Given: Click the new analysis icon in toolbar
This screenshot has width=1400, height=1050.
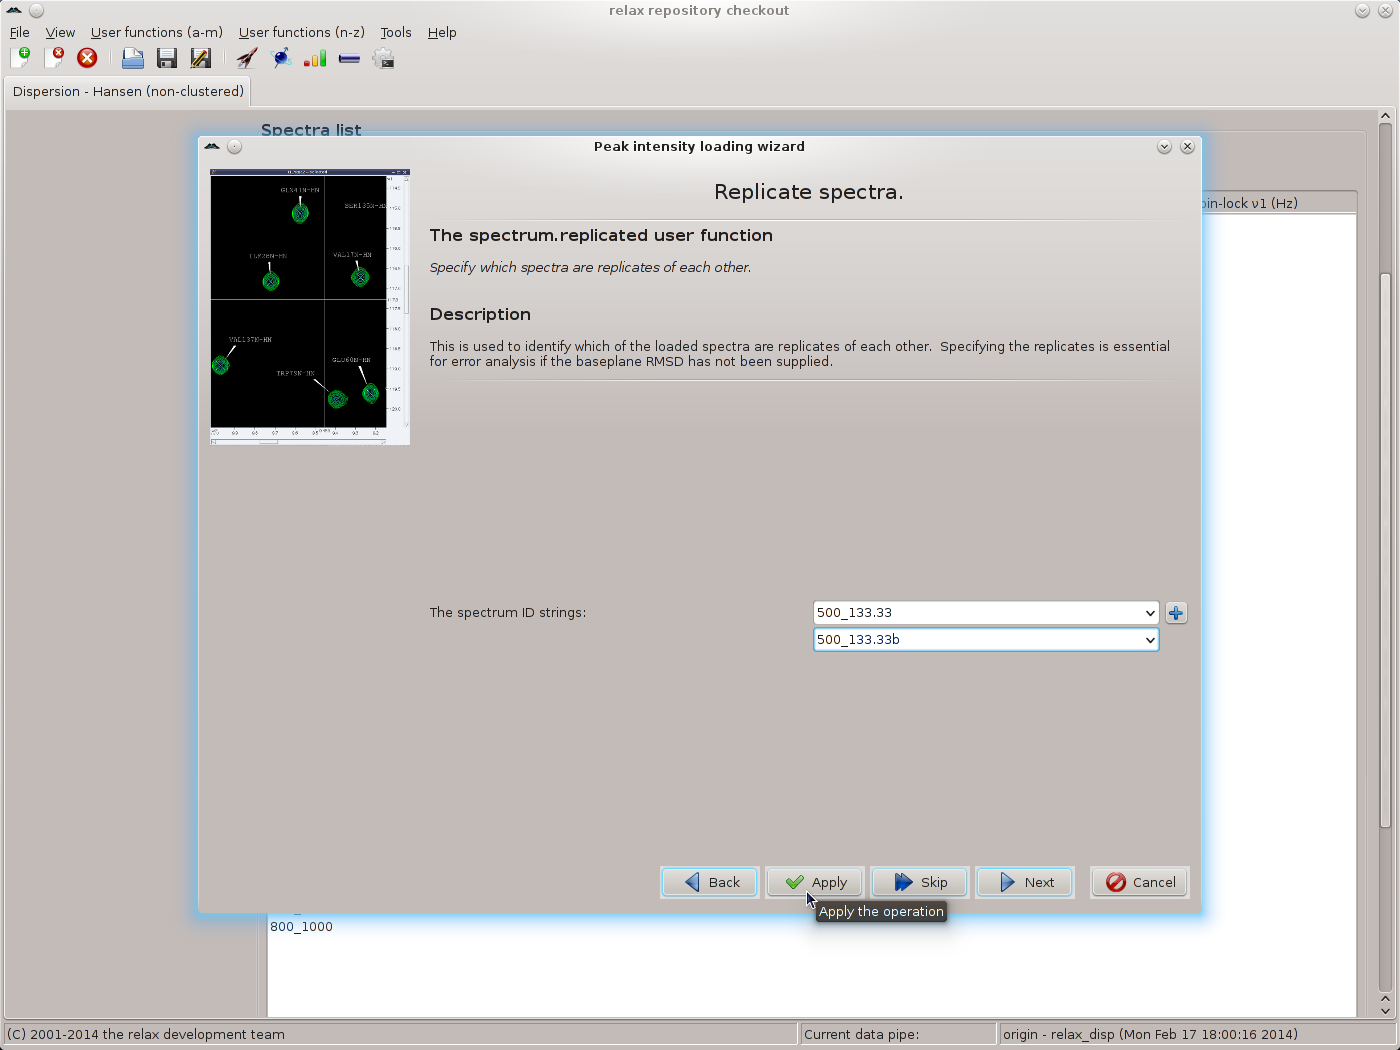Looking at the screenshot, I should click(20, 58).
